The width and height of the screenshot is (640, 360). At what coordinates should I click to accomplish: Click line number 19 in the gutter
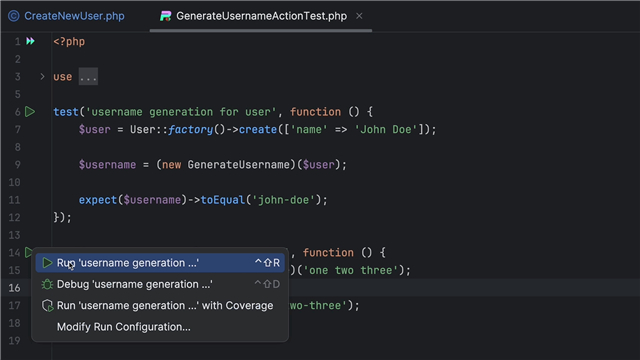click(x=14, y=340)
